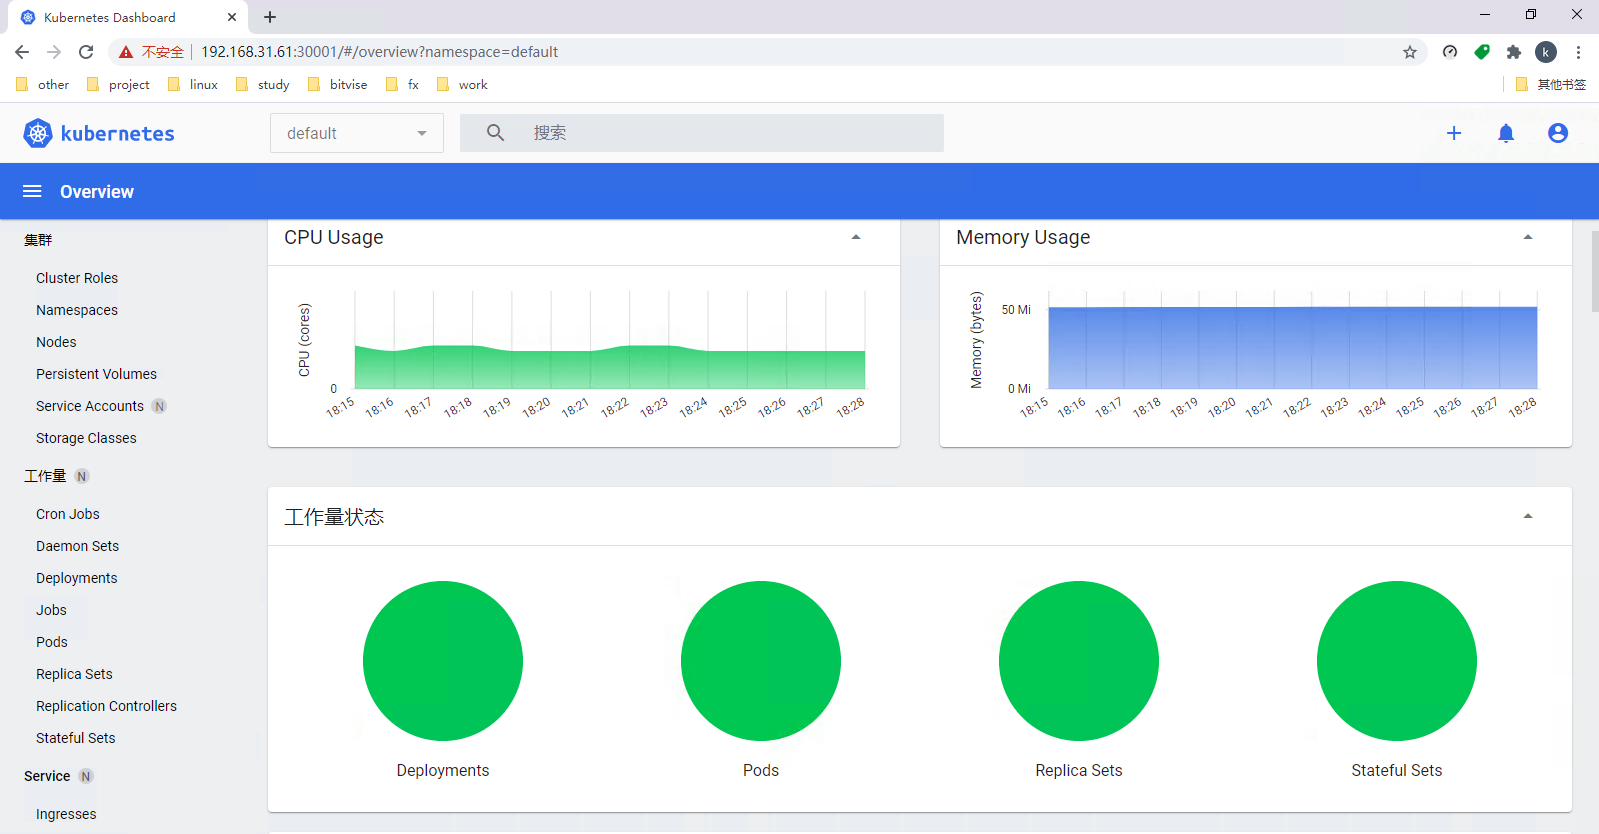The image size is (1599, 834).
Task: Collapse the Memory Usage card
Action: [1528, 237]
